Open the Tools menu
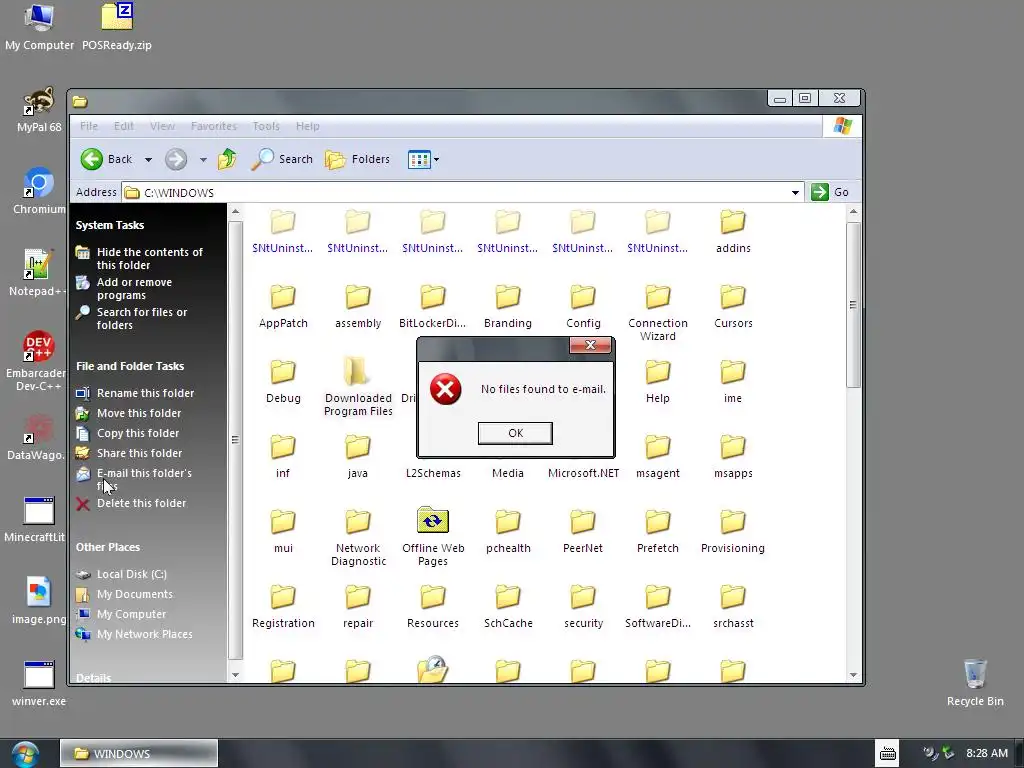 266,126
